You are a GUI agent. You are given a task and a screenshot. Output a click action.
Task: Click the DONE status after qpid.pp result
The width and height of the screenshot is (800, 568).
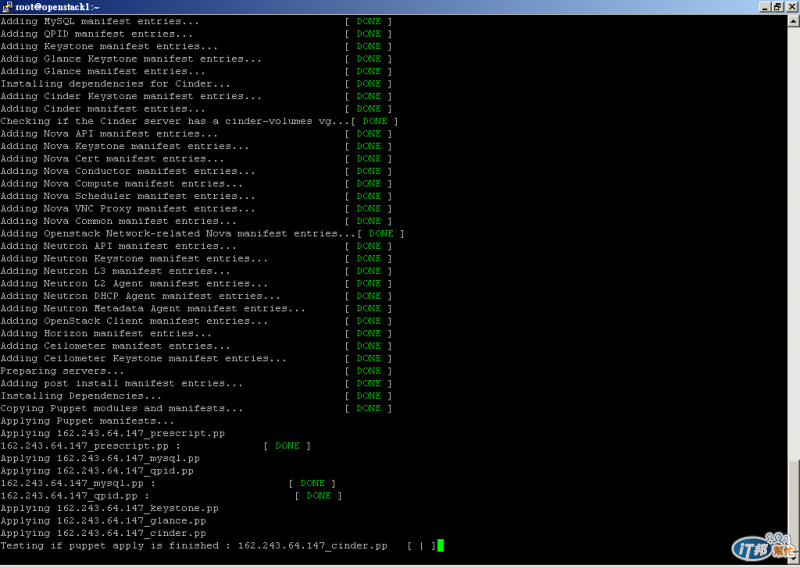pyautogui.click(x=318, y=496)
